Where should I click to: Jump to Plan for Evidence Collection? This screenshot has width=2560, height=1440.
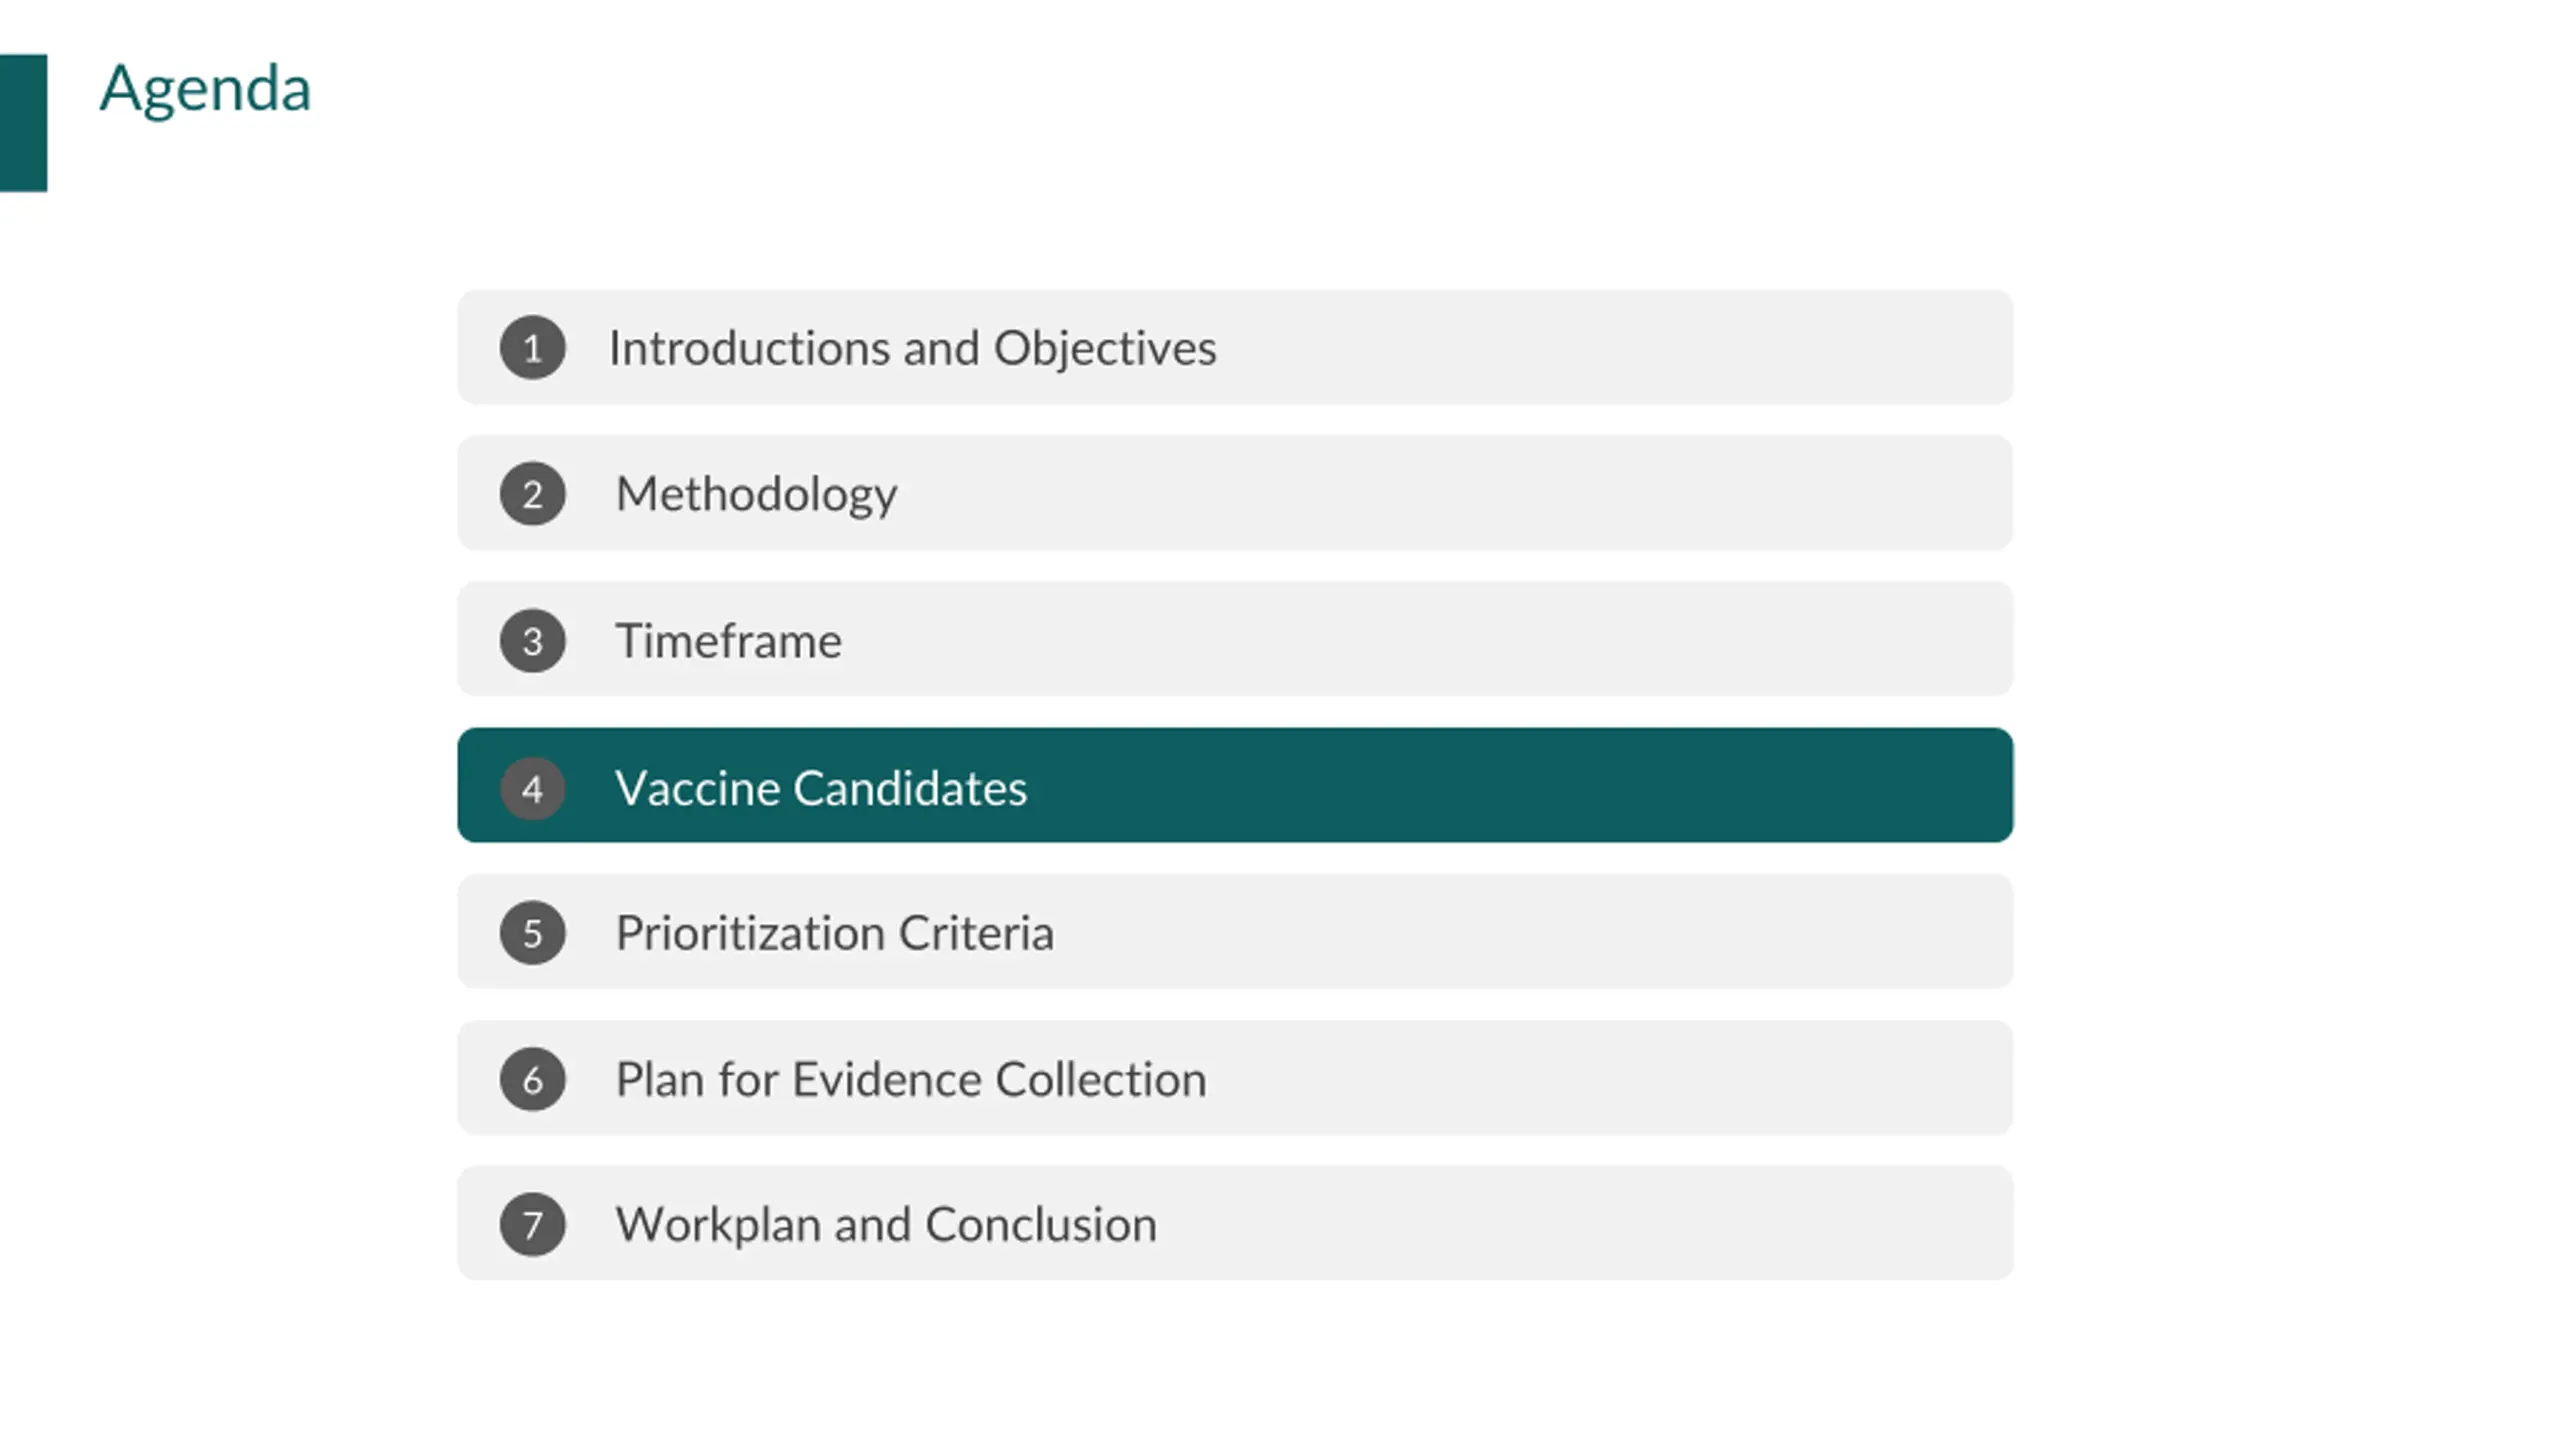(911, 1079)
